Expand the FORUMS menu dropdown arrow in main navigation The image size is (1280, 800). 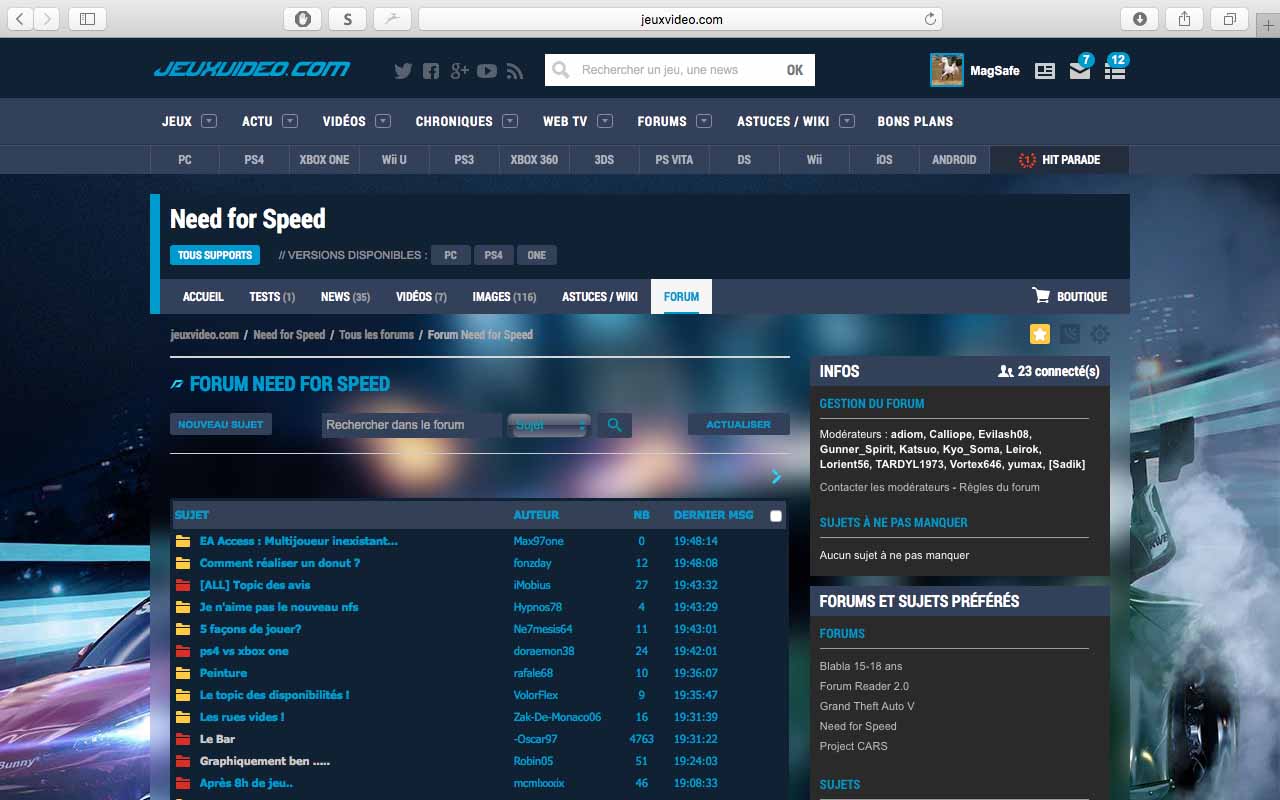click(x=704, y=121)
